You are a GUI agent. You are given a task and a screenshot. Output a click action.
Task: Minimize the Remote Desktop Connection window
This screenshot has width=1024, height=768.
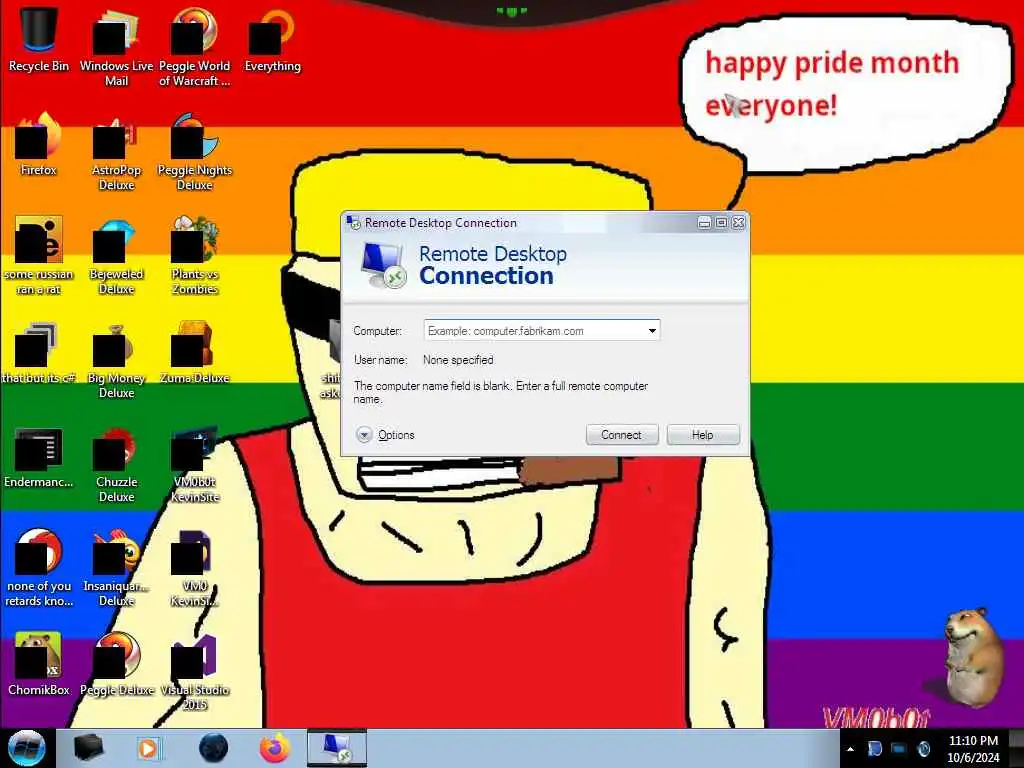[x=704, y=223]
